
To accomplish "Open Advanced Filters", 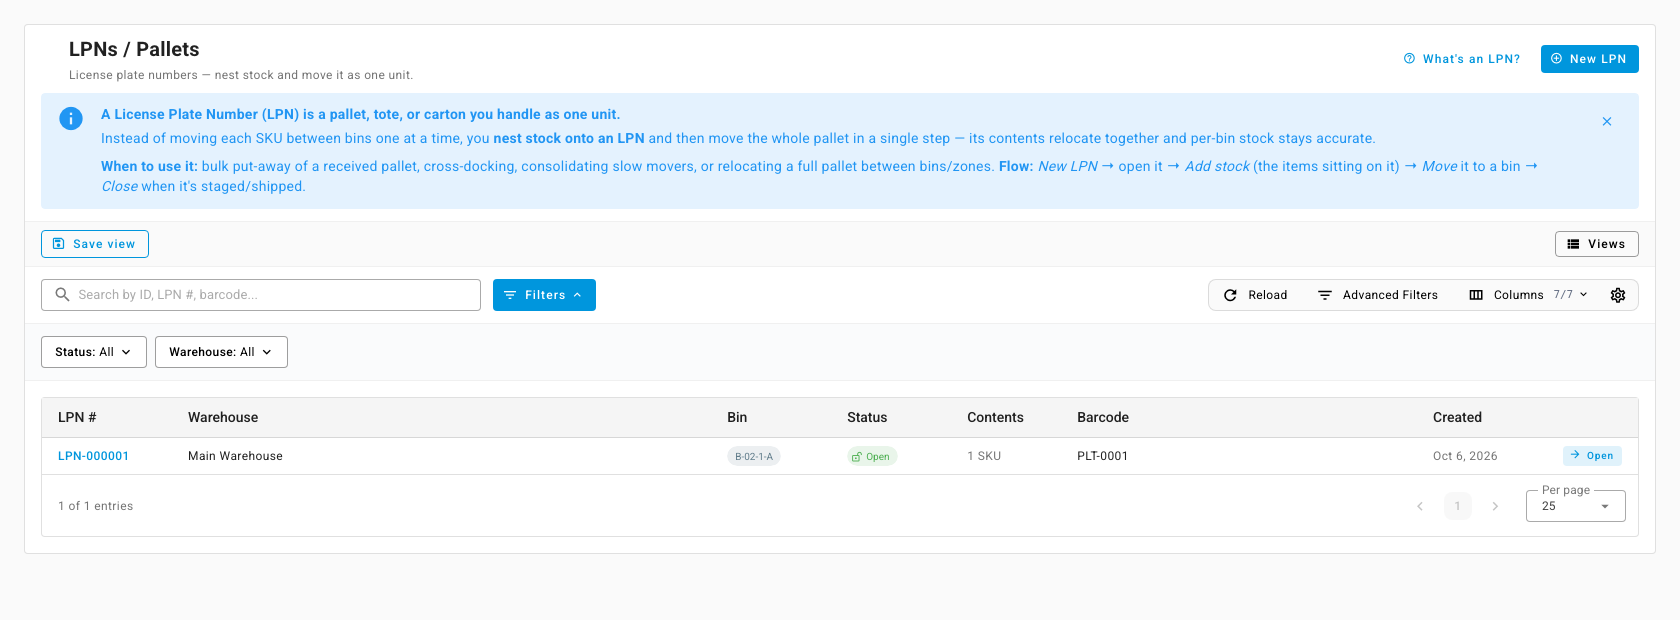I will coord(1378,295).
